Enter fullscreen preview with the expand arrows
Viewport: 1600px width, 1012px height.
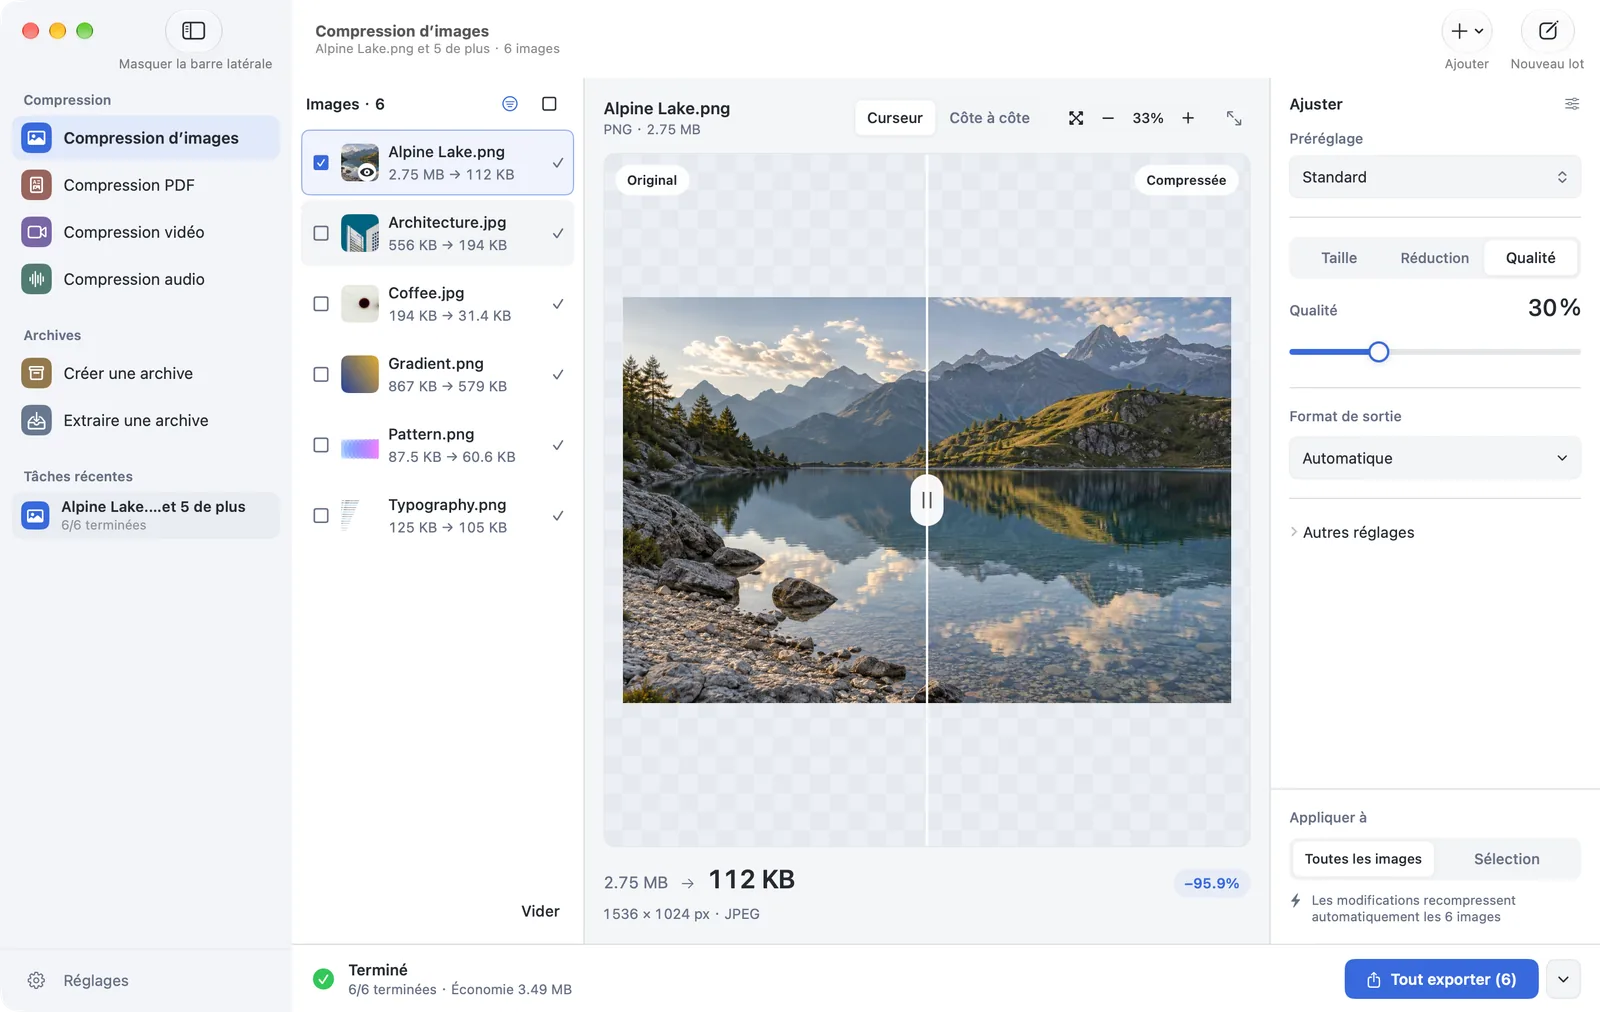coord(1234,118)
